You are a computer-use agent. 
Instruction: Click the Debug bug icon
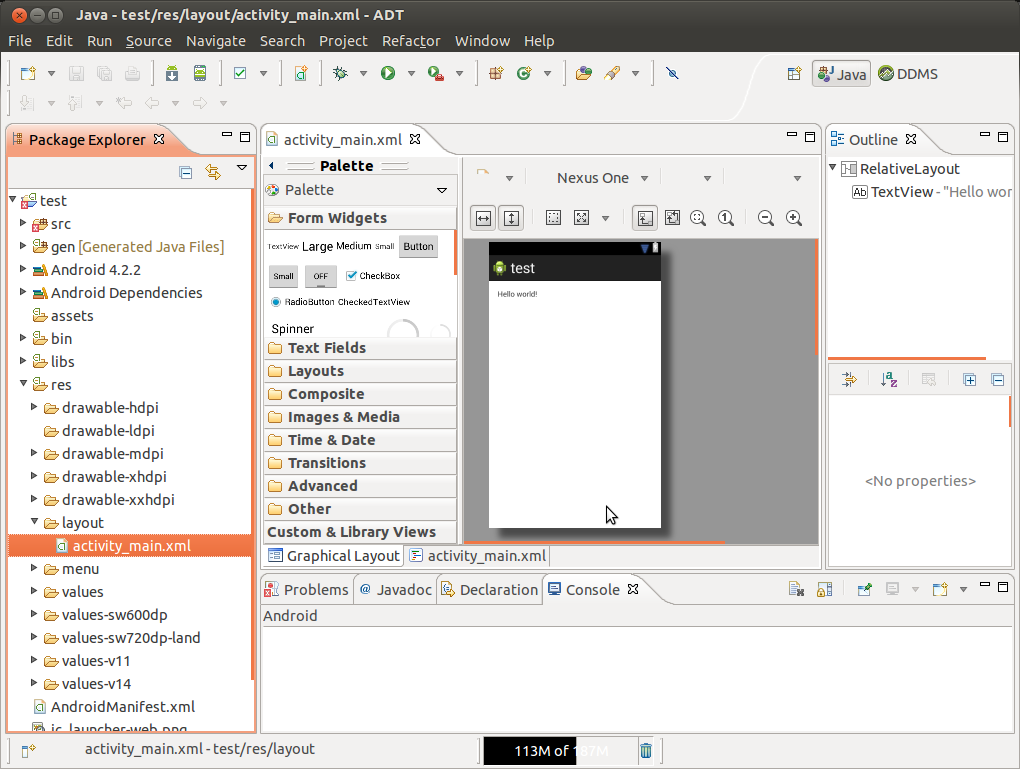(340, 74)
